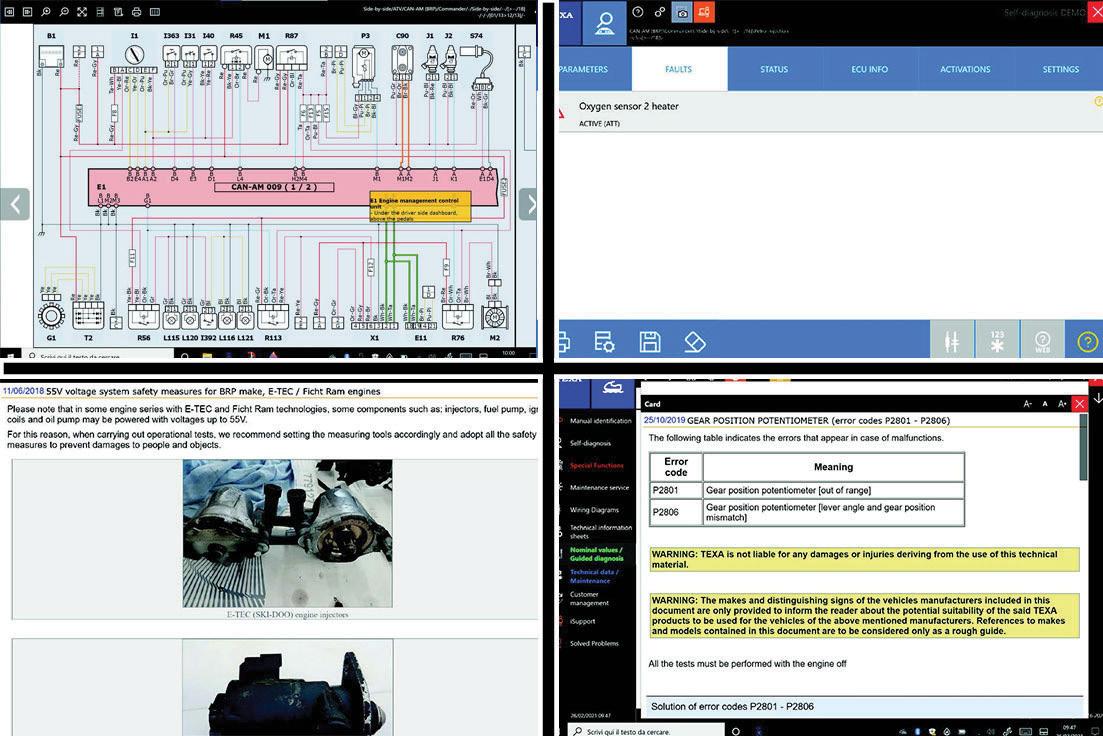Zoom in on the wiring diagram
Image resolution: width=1103 pixels, height=736 pixels.
point(46,11)
